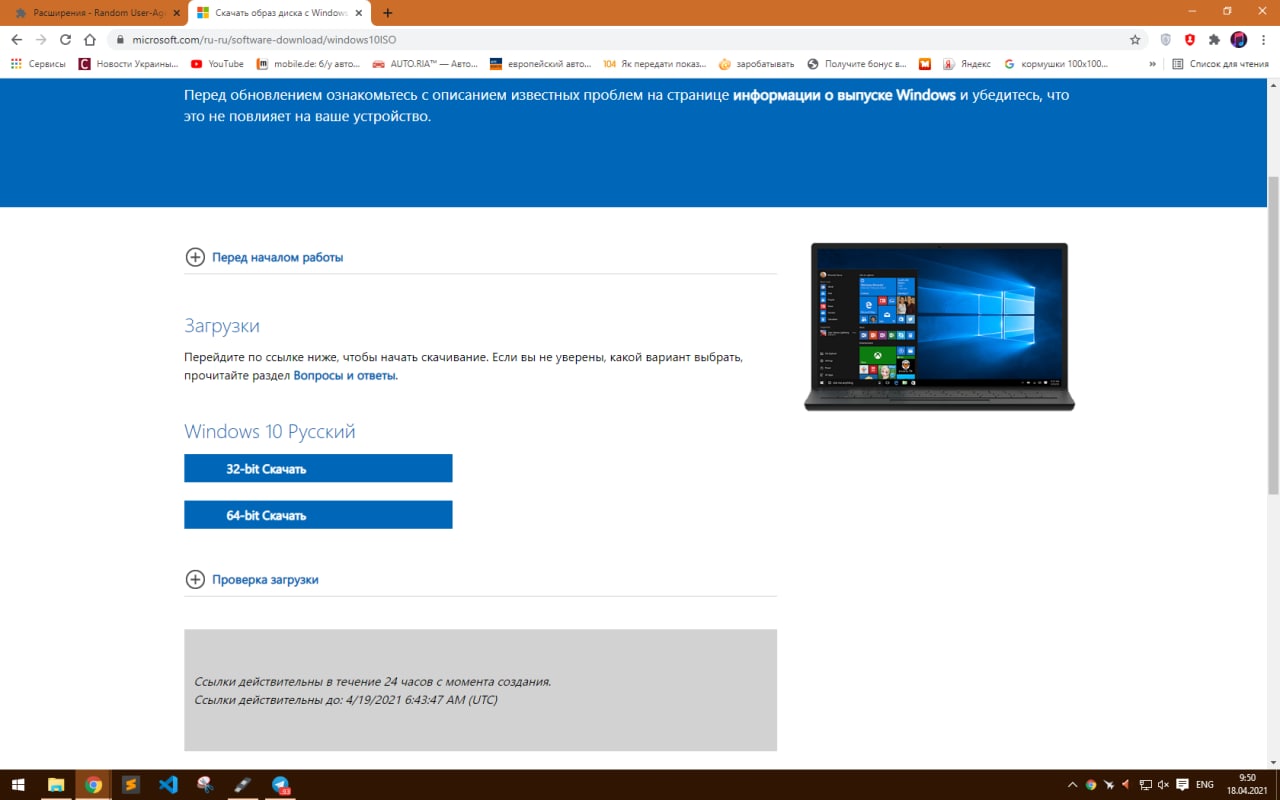Expand the Перед началом работы section

(x=264, y=257)
